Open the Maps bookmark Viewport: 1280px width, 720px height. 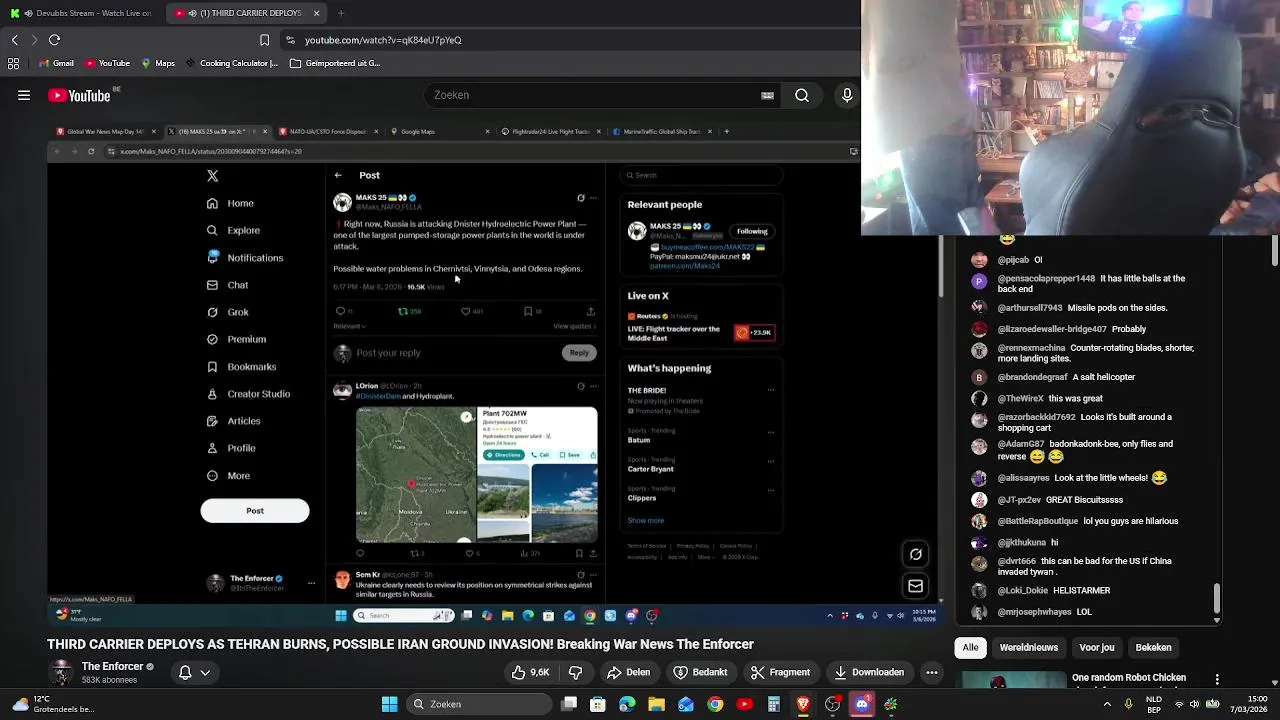(158, 63)
